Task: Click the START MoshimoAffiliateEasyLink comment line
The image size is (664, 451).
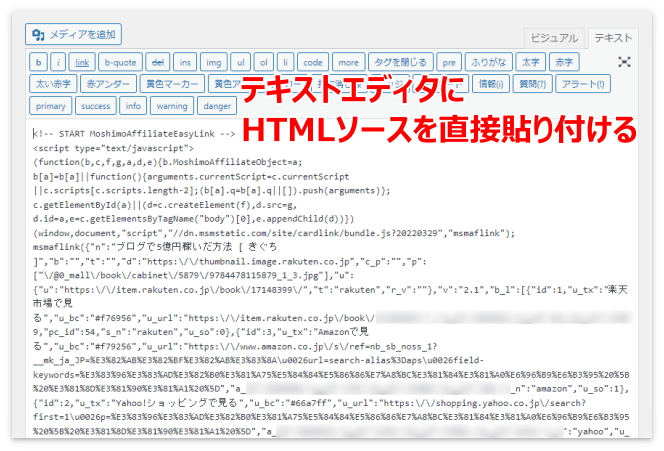Action: pyautogui.click(x=134, y=134)
